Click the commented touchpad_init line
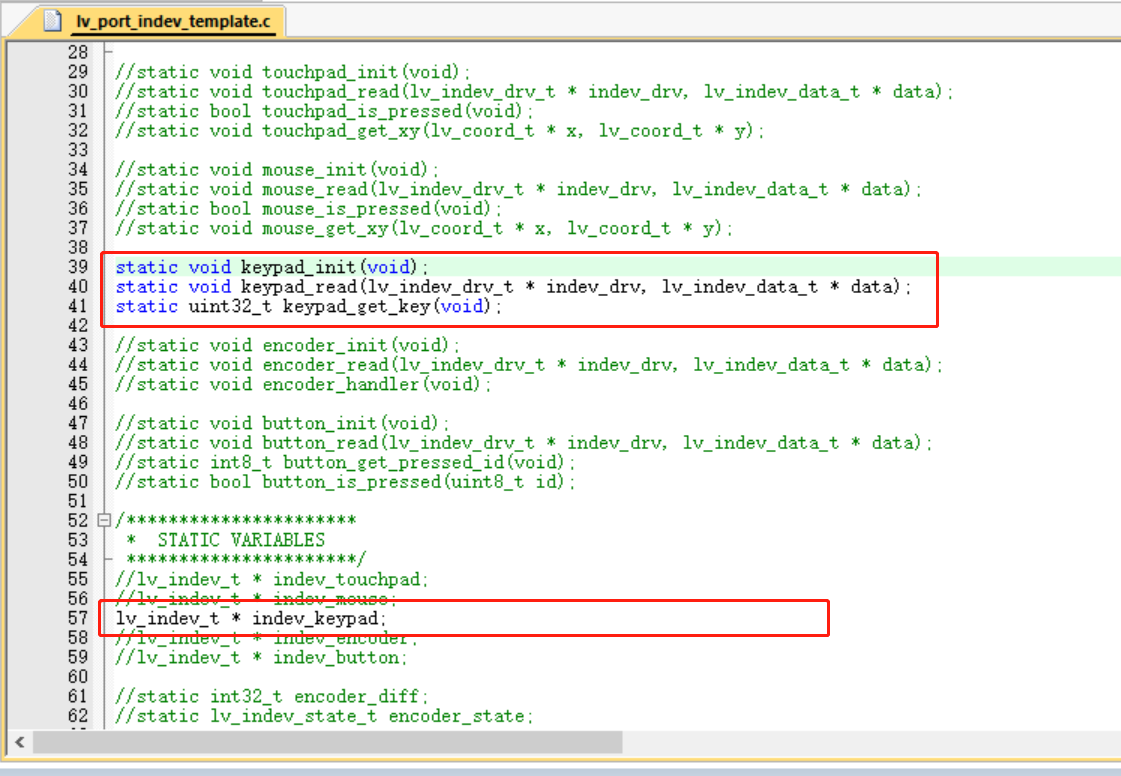The height and width of the screenshot is (776, 1121). pos(292,72)
